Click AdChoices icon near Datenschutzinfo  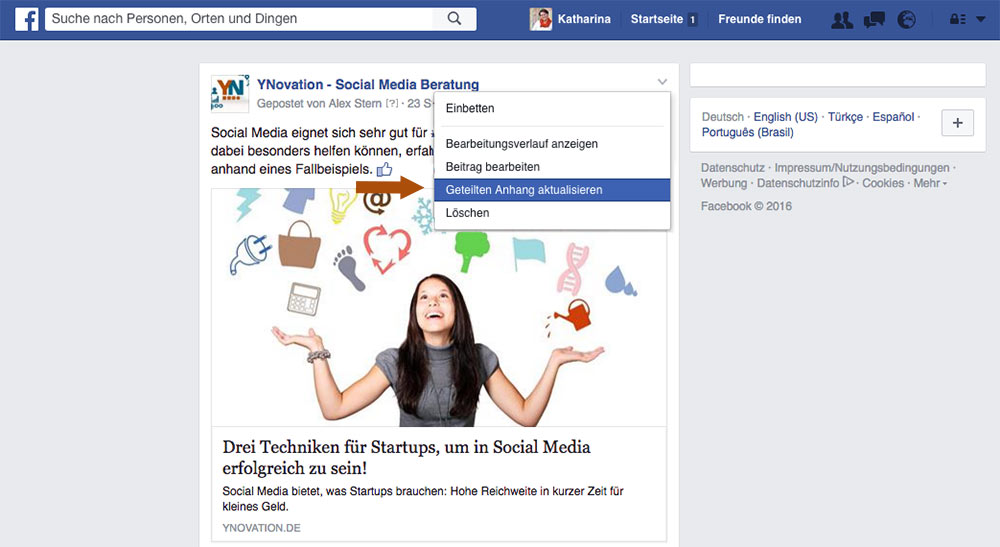(x=848, y=182)
